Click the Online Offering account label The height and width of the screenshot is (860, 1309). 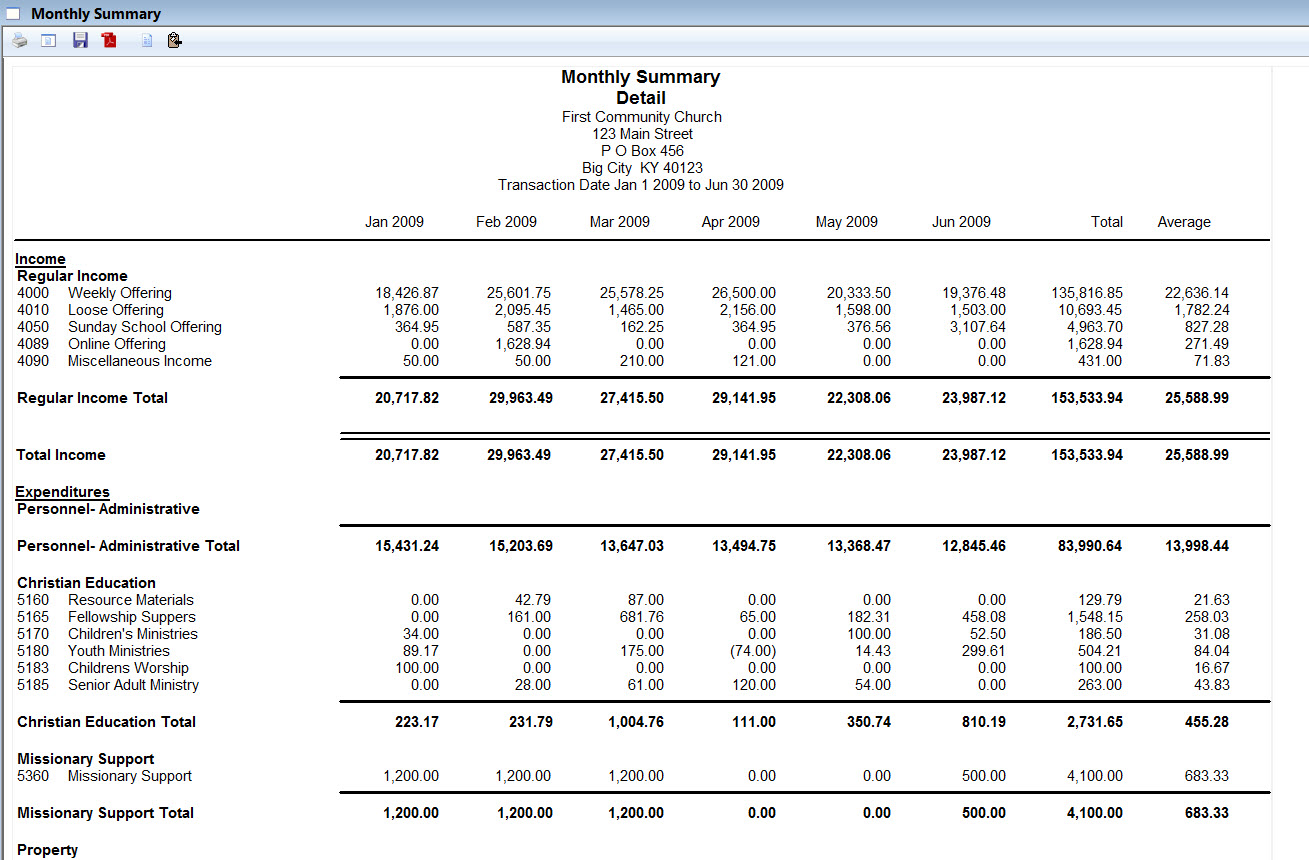(x=116, y=344)
